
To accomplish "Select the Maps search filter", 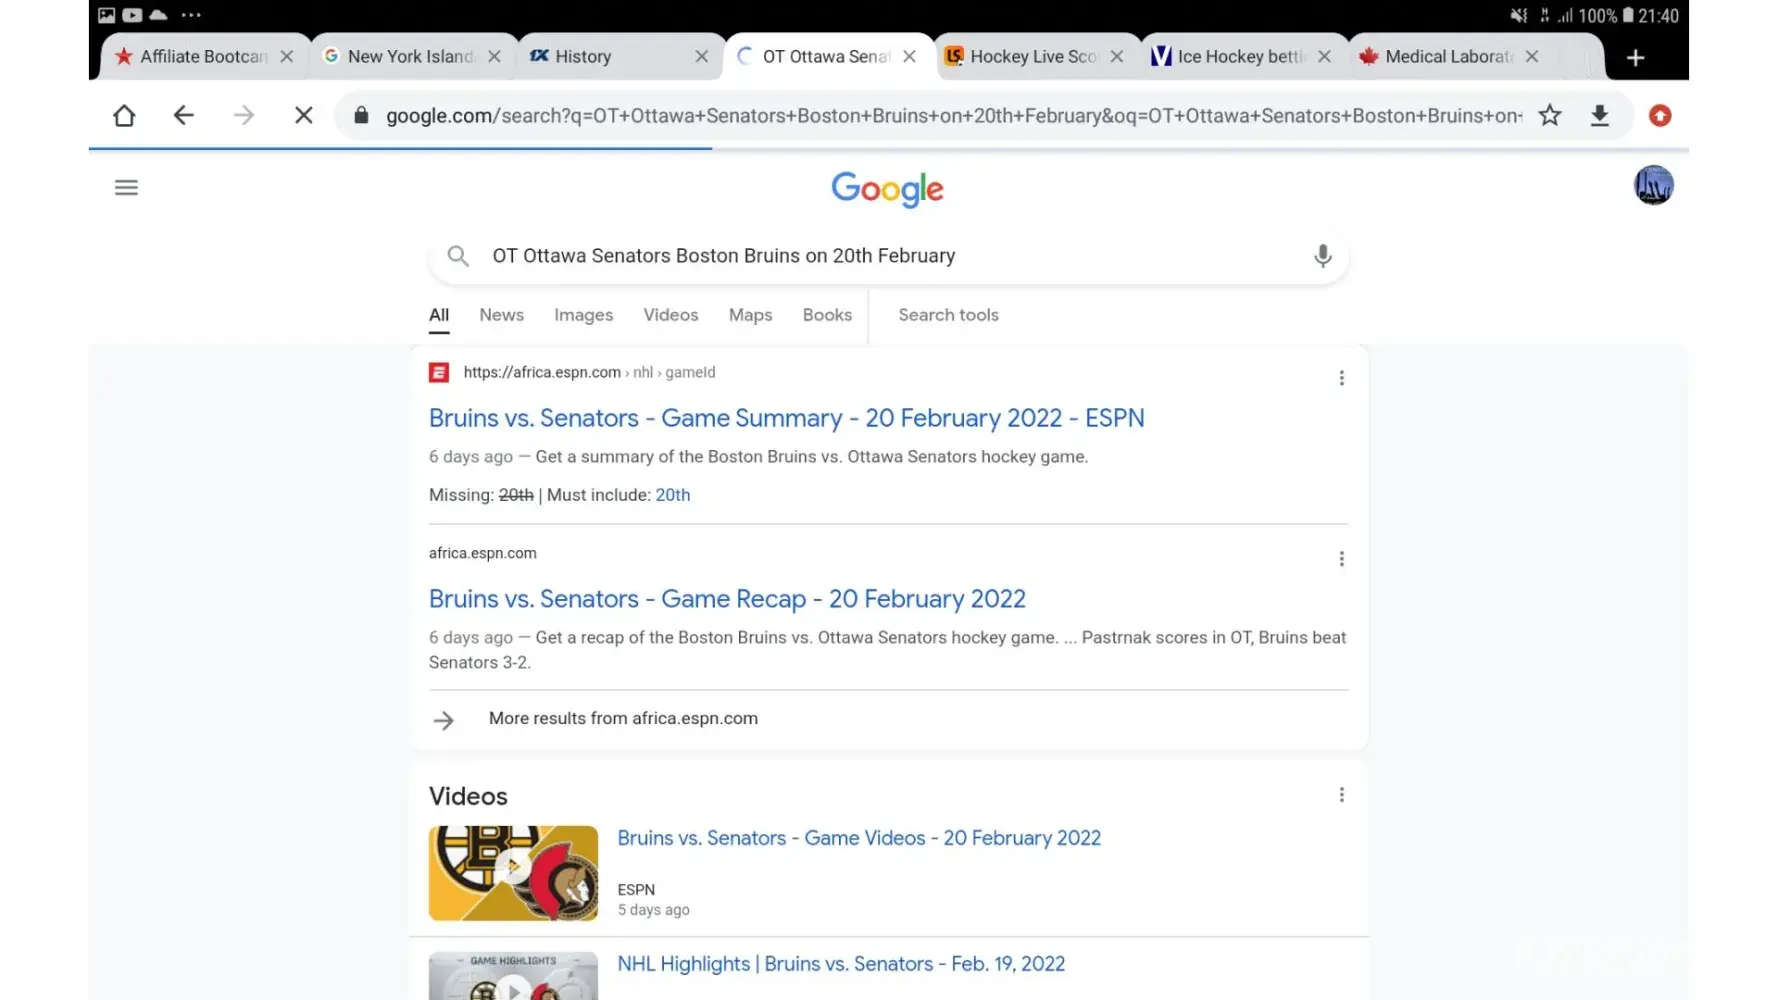I will tap(751, 315).
